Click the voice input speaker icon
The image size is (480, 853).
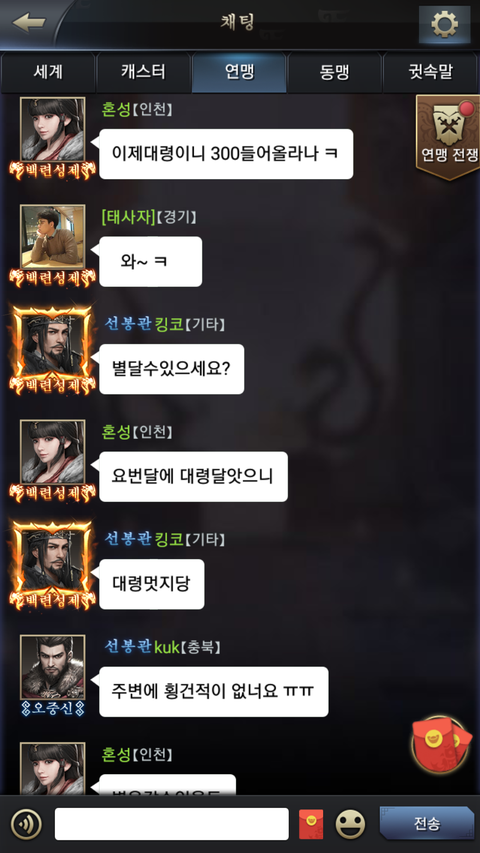(x=26, y=824)
